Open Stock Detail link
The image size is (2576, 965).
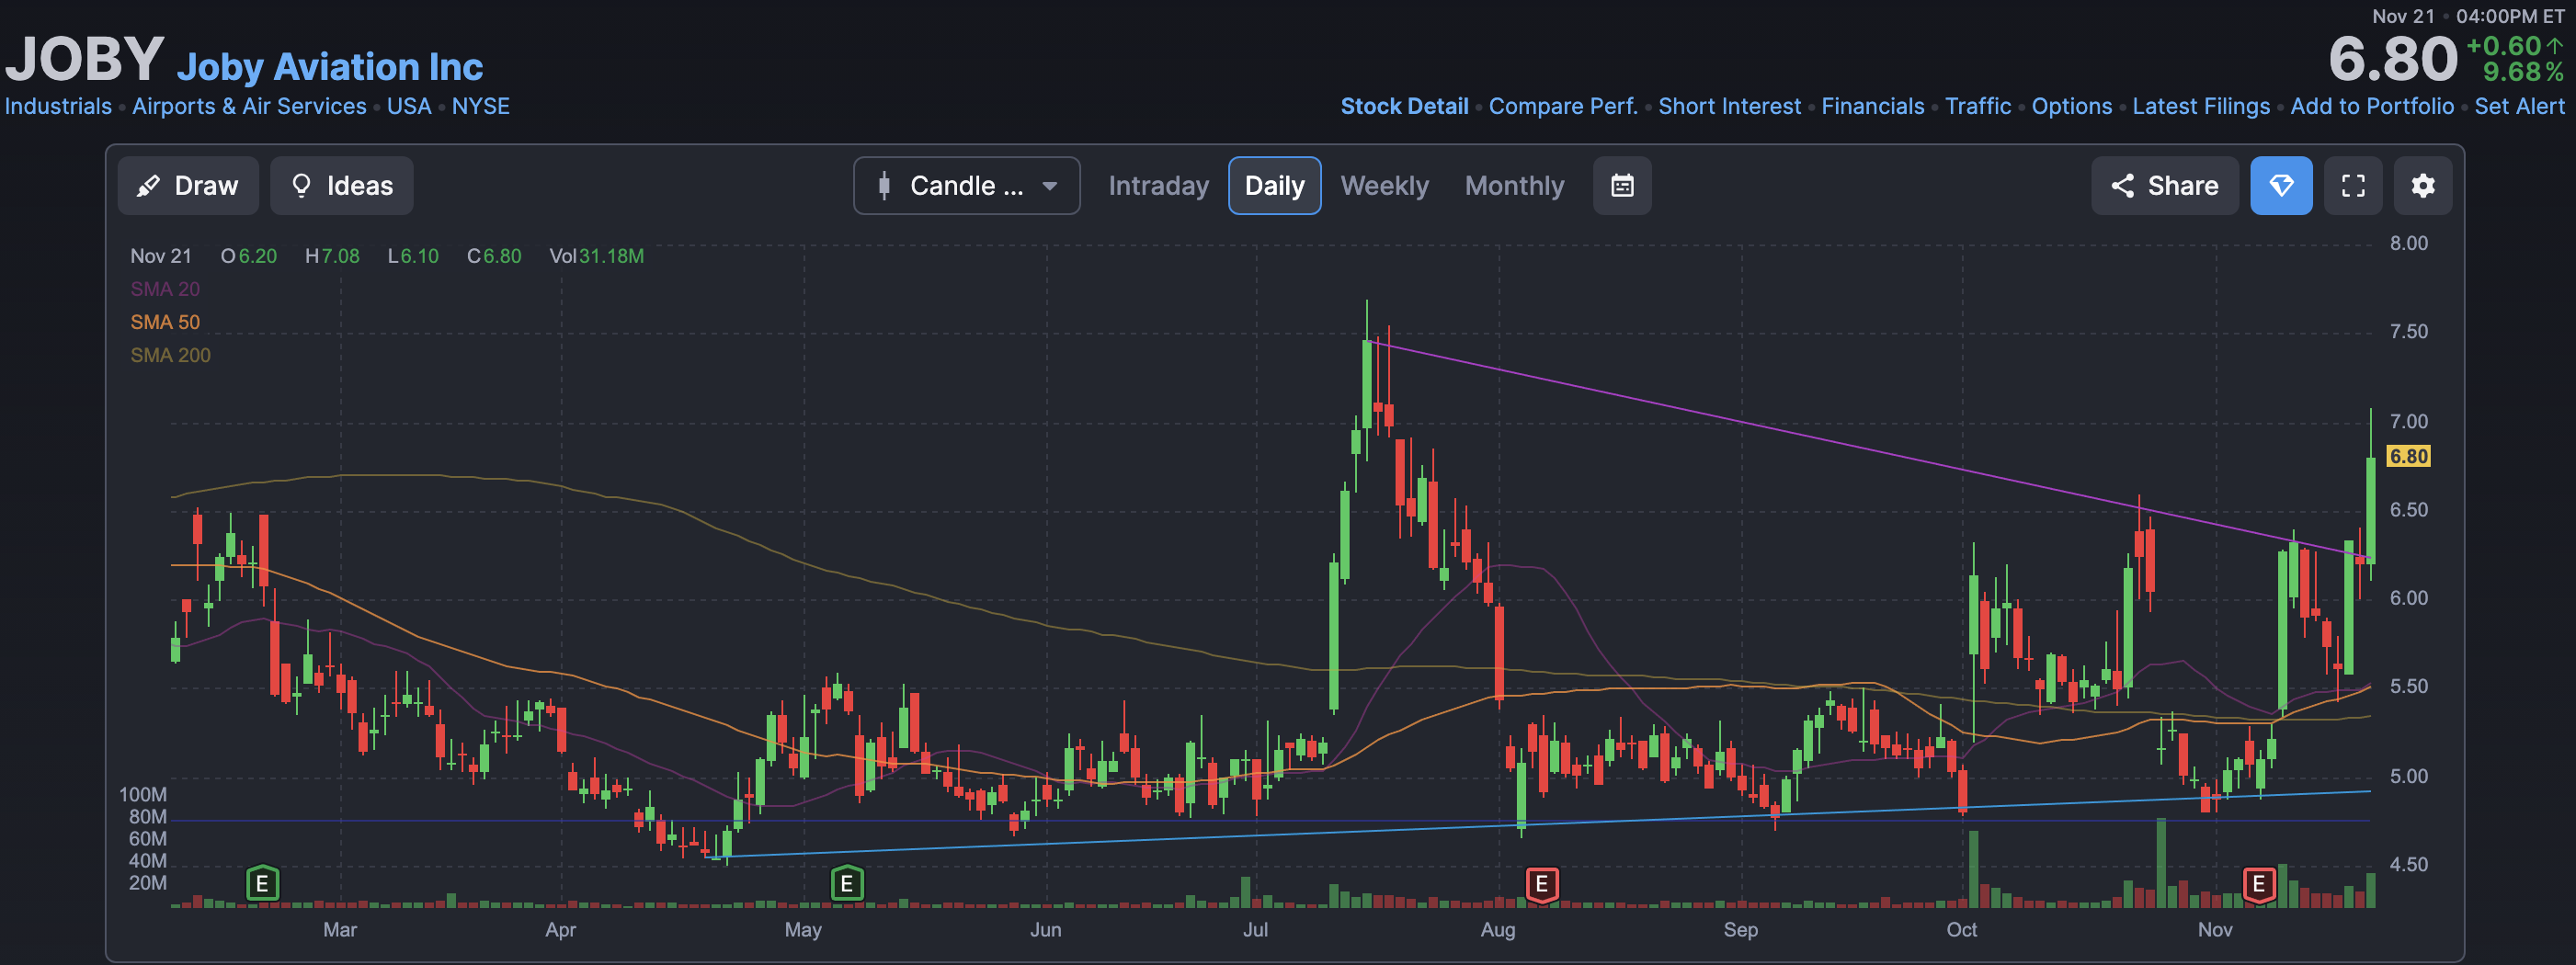(1404, 106)
